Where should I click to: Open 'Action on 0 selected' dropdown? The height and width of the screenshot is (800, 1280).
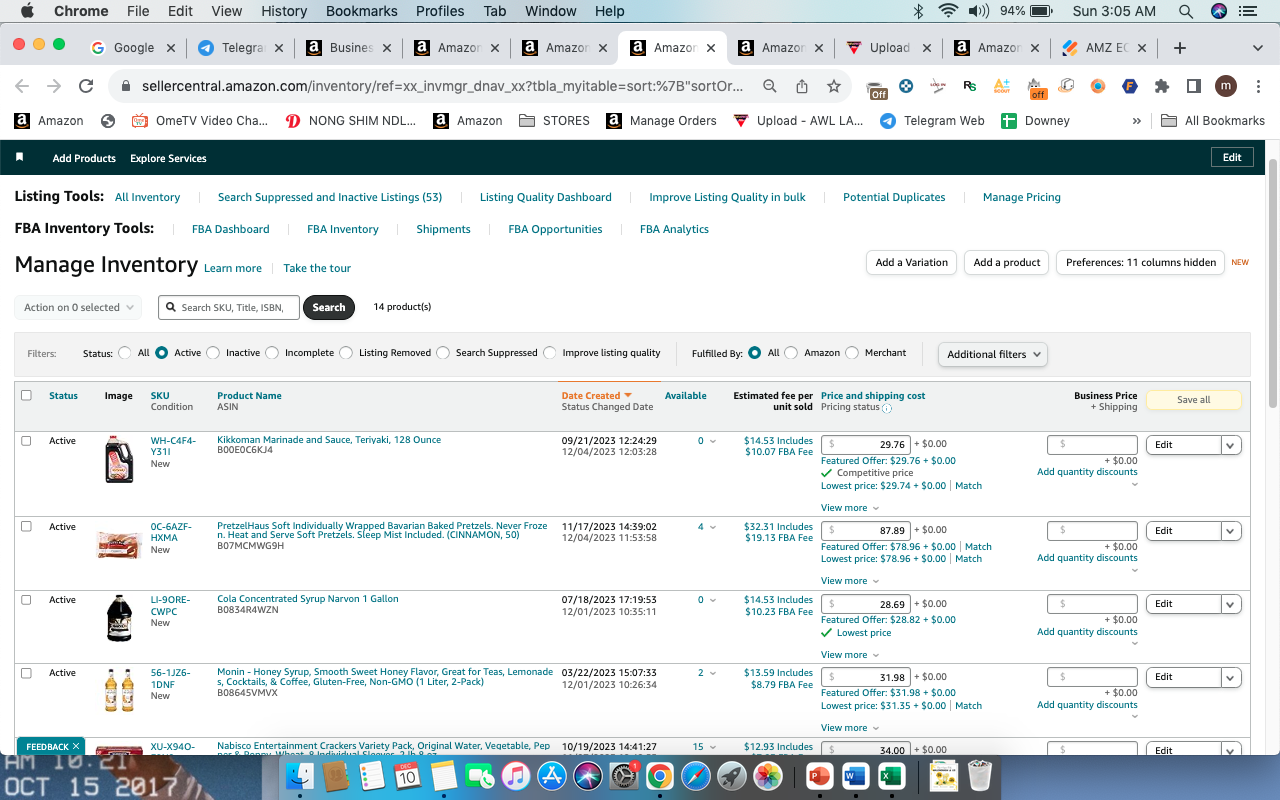click(x=78, y=307)
